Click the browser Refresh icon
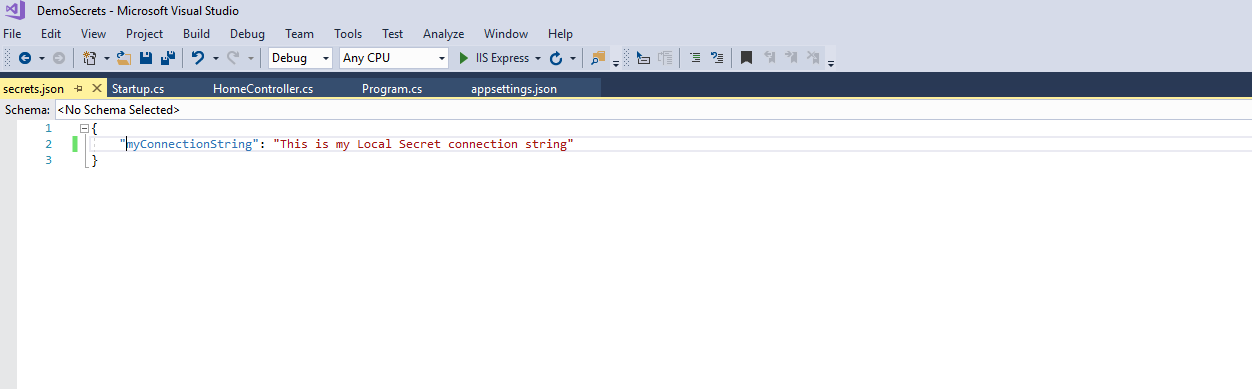 click(x=556, y=58)
